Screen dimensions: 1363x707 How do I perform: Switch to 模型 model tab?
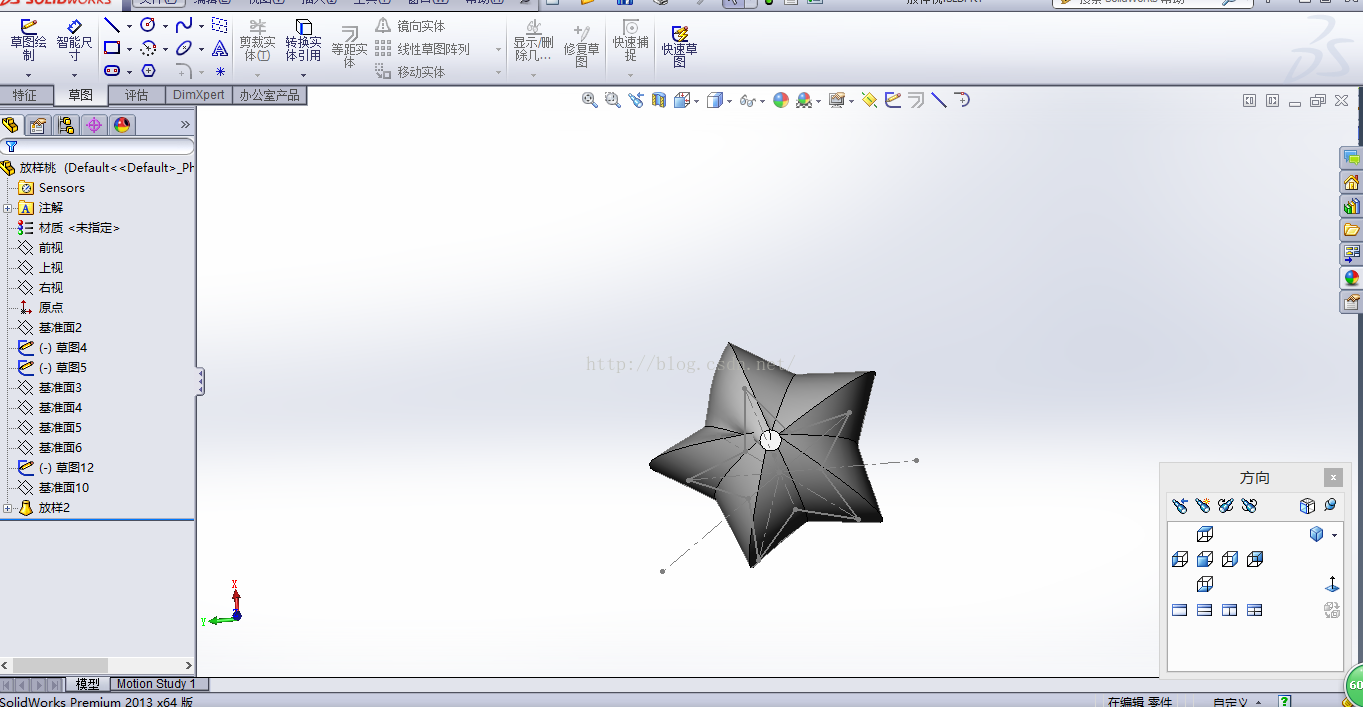[88, 684]
